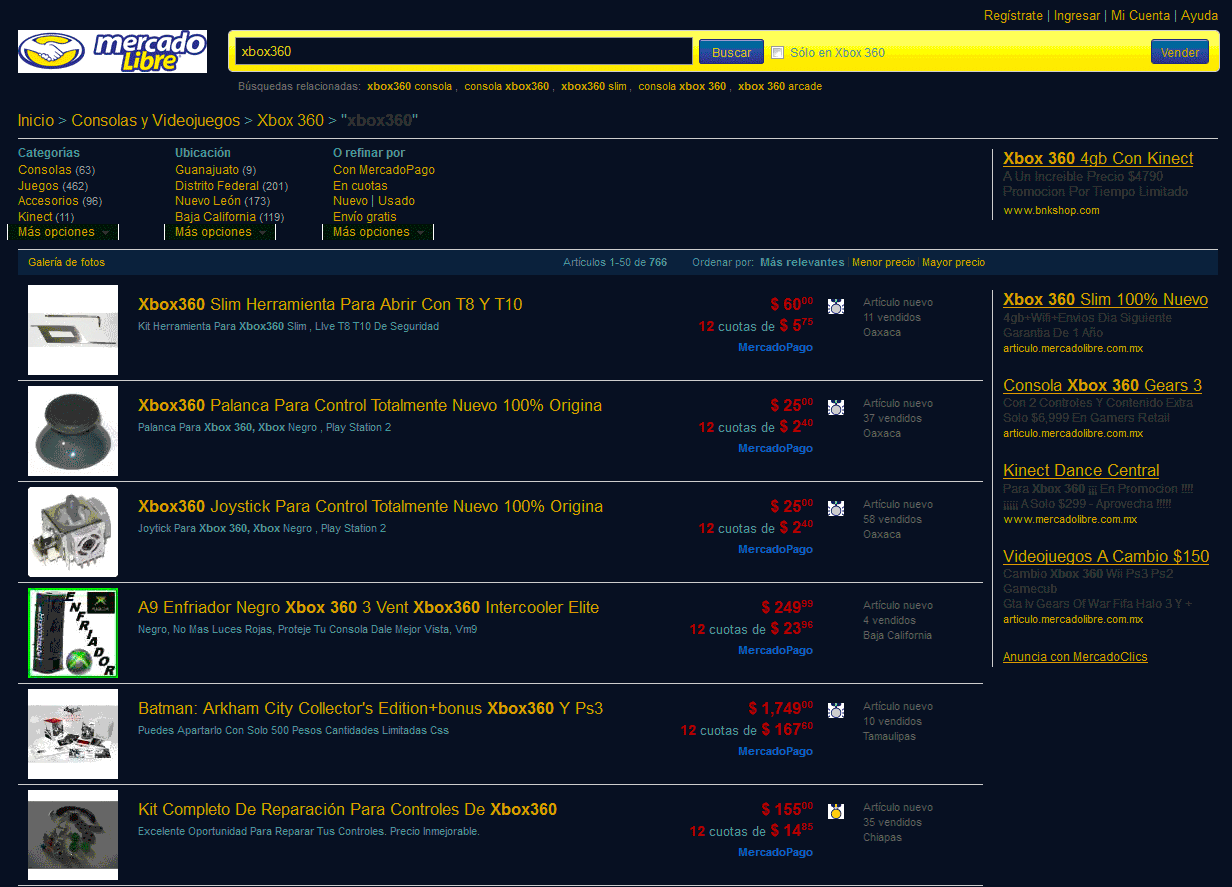Open the 'Galería de fotos' view

(66, 263)
